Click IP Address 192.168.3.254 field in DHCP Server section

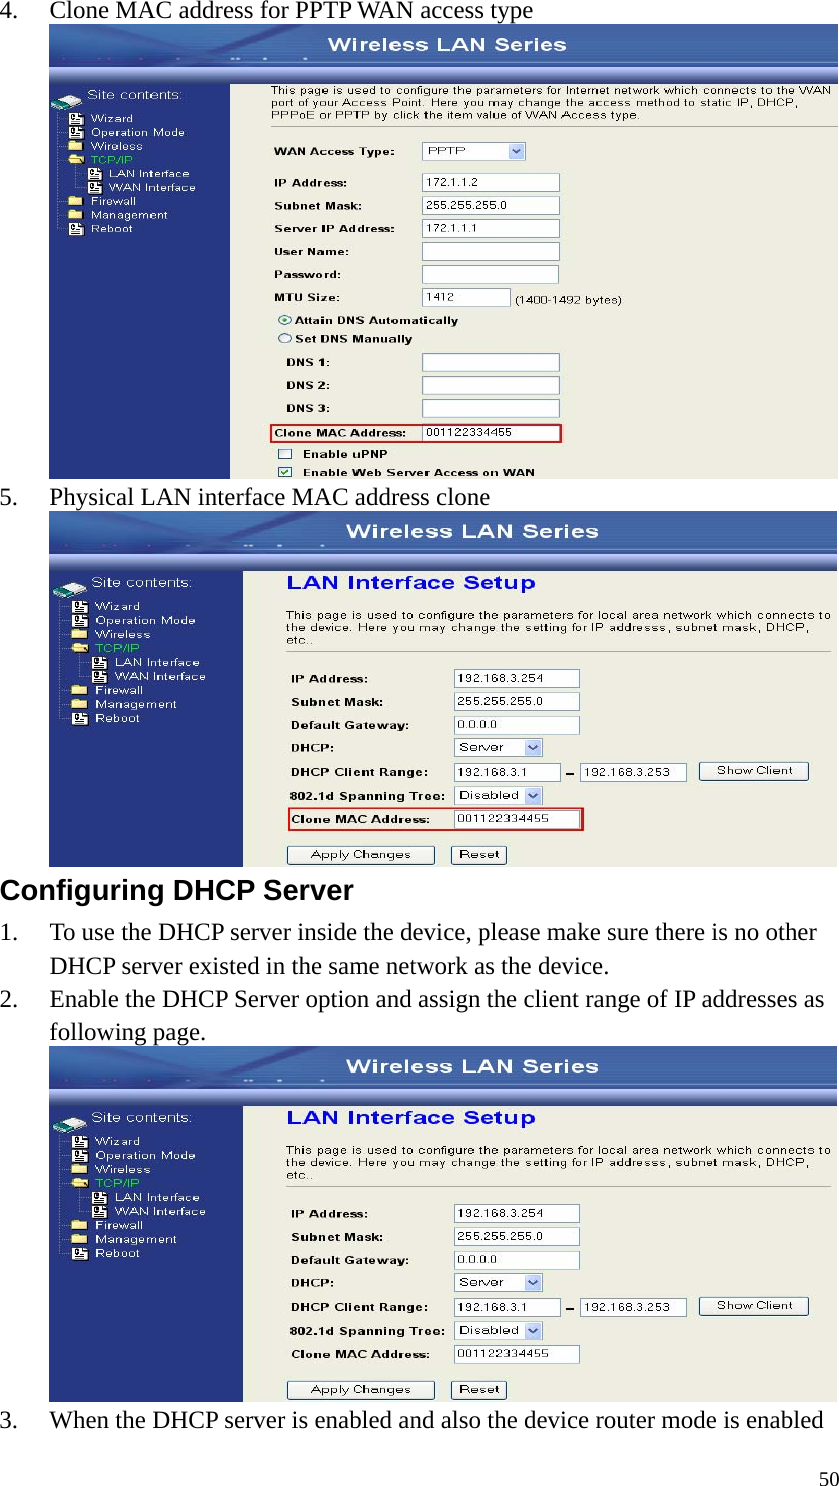[x=517, y=1213]
